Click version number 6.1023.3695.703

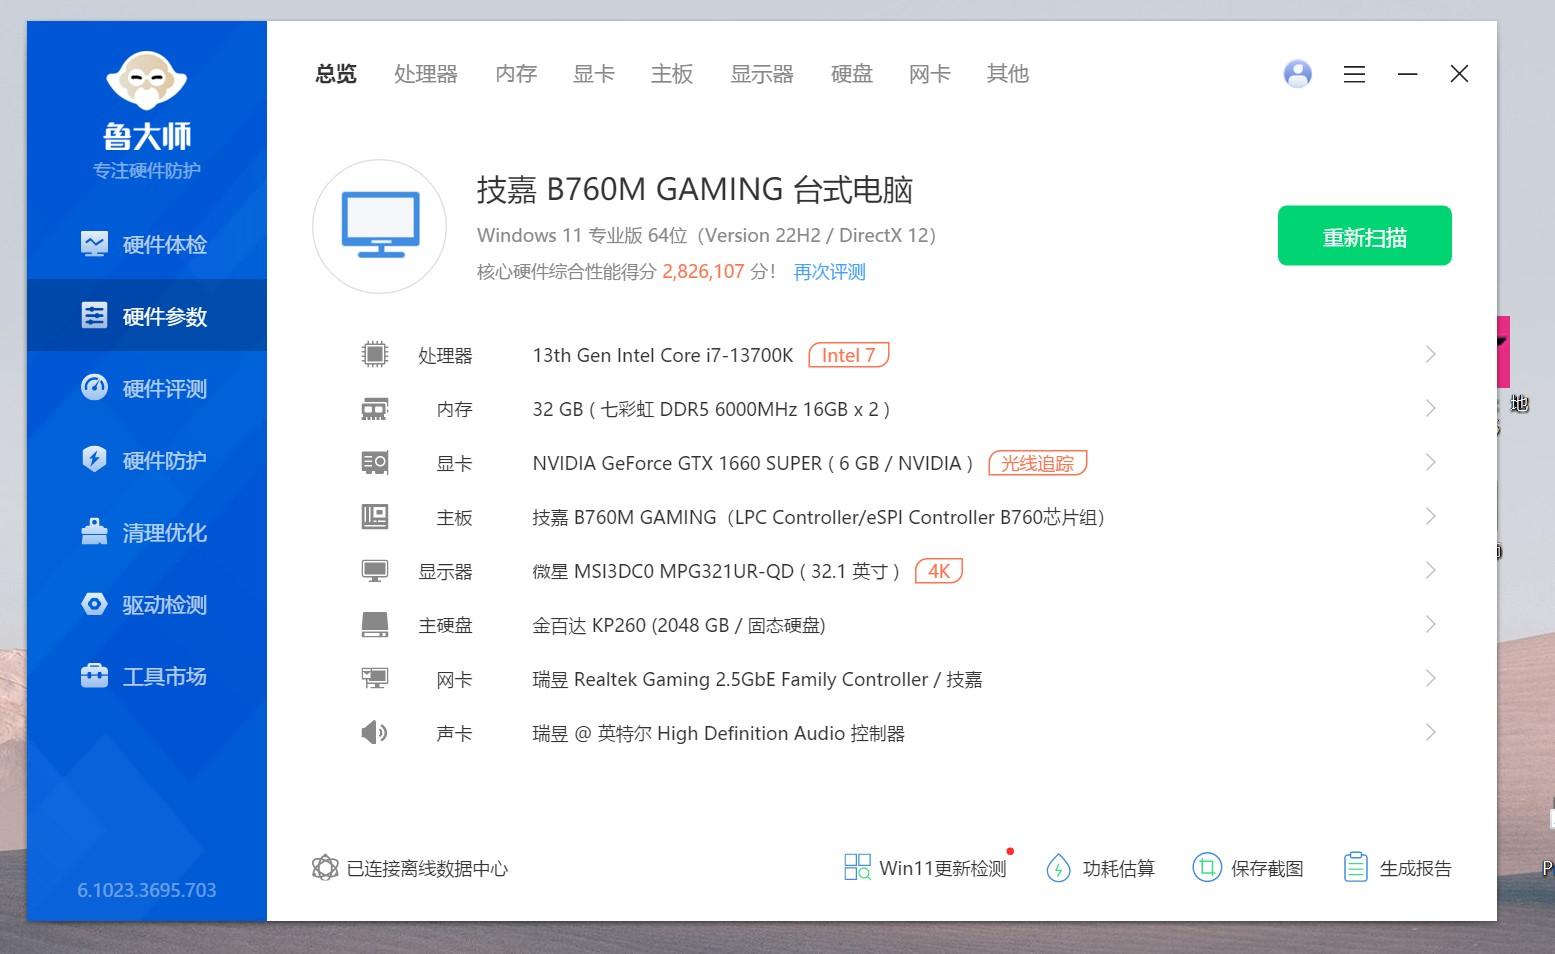147,890
